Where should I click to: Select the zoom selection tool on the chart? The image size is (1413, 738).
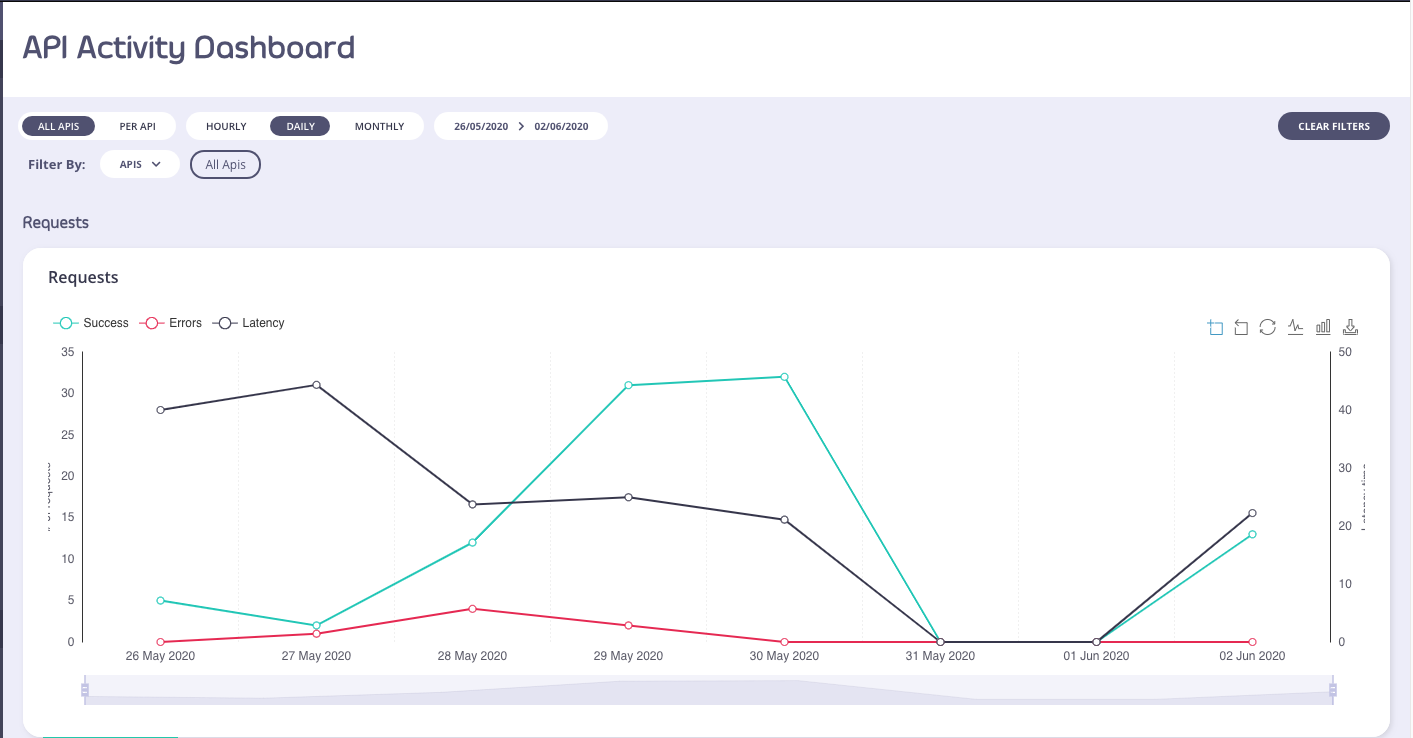click(x=1215, y=327)
